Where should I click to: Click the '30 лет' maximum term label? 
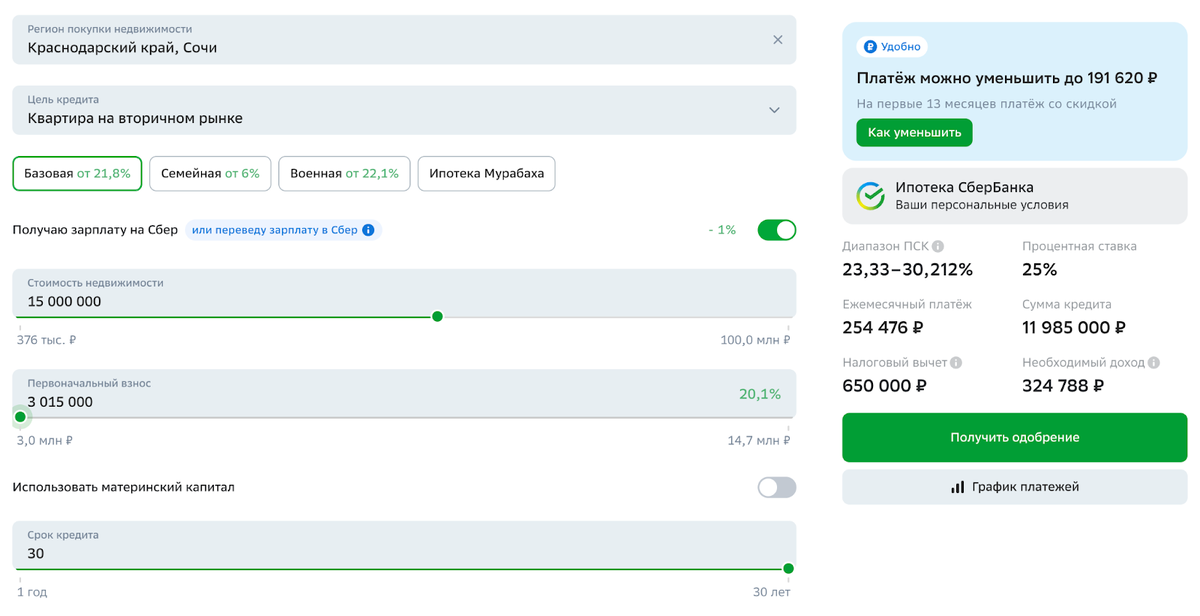pyautogui.click(x=772, y=592)
